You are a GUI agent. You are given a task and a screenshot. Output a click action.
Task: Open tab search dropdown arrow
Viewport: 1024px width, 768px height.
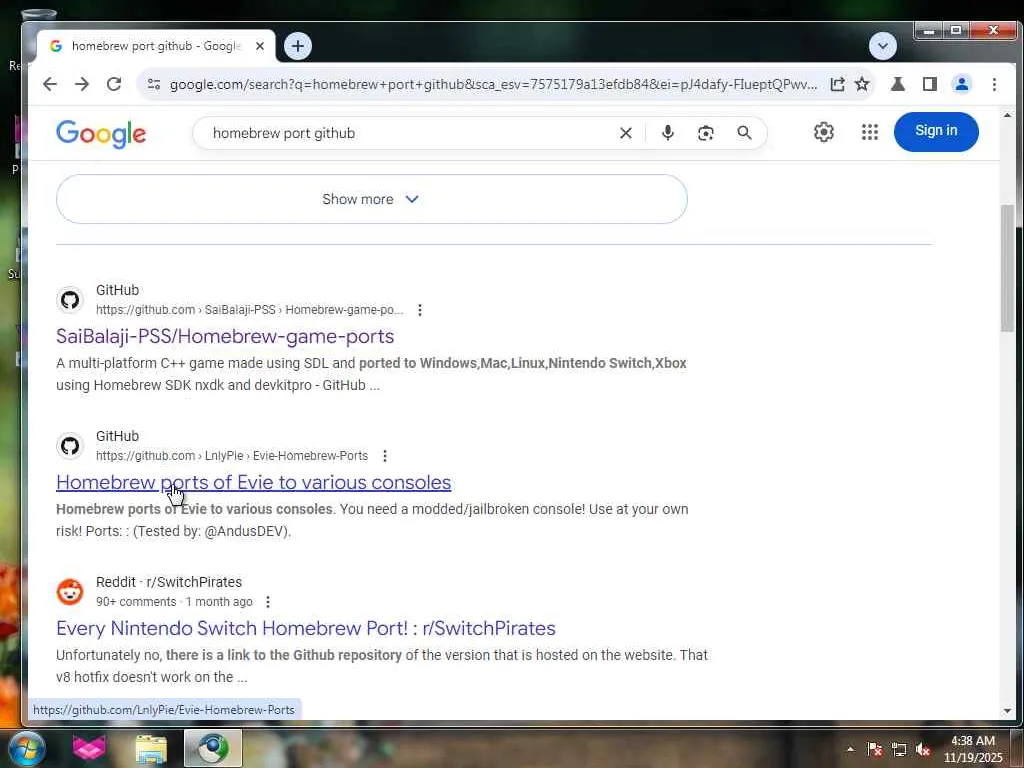[882, 46]
